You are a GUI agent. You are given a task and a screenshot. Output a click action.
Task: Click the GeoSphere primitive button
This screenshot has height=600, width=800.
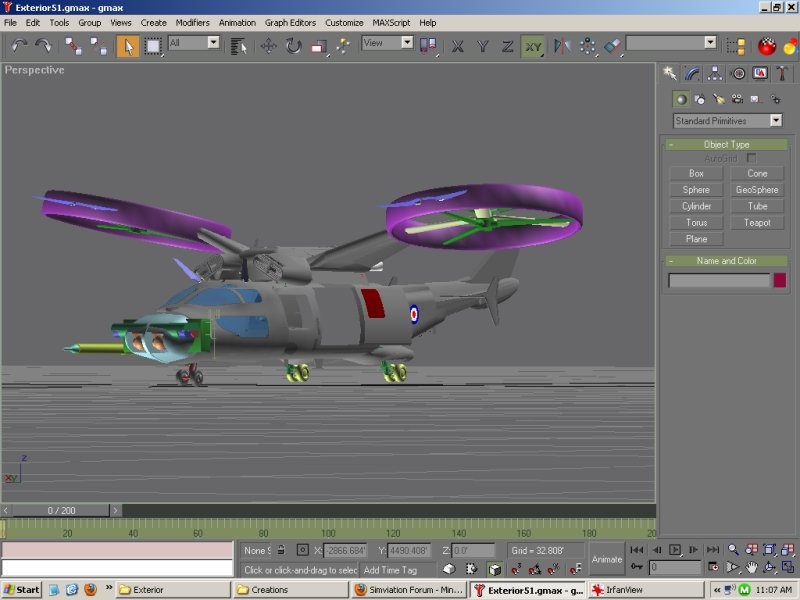757,190
